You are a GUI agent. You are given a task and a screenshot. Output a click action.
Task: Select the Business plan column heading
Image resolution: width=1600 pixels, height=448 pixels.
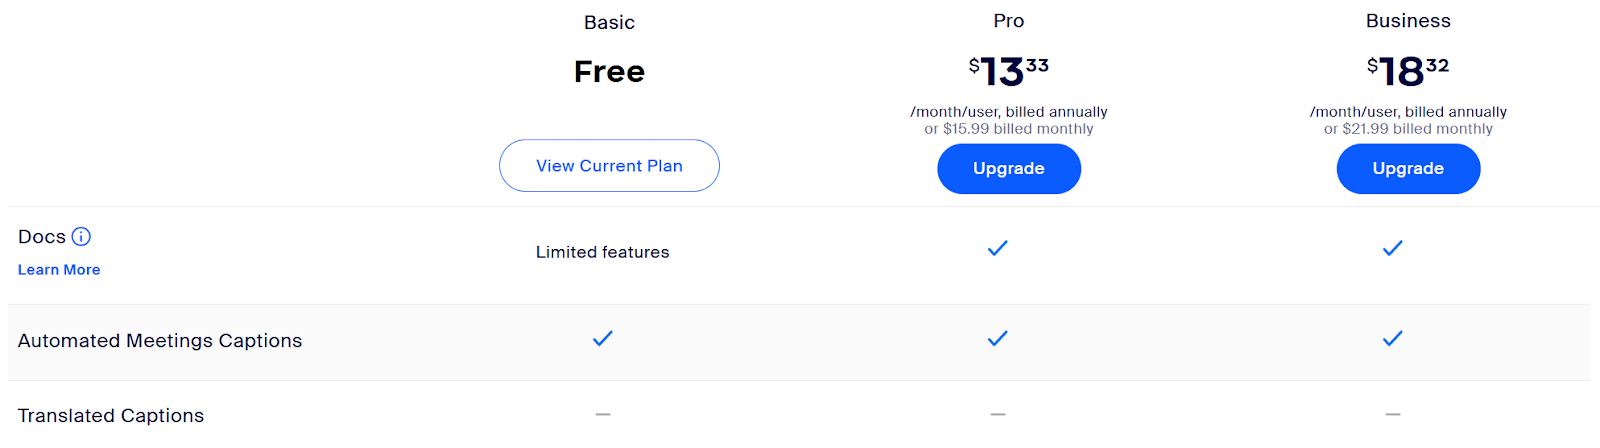1407,21
